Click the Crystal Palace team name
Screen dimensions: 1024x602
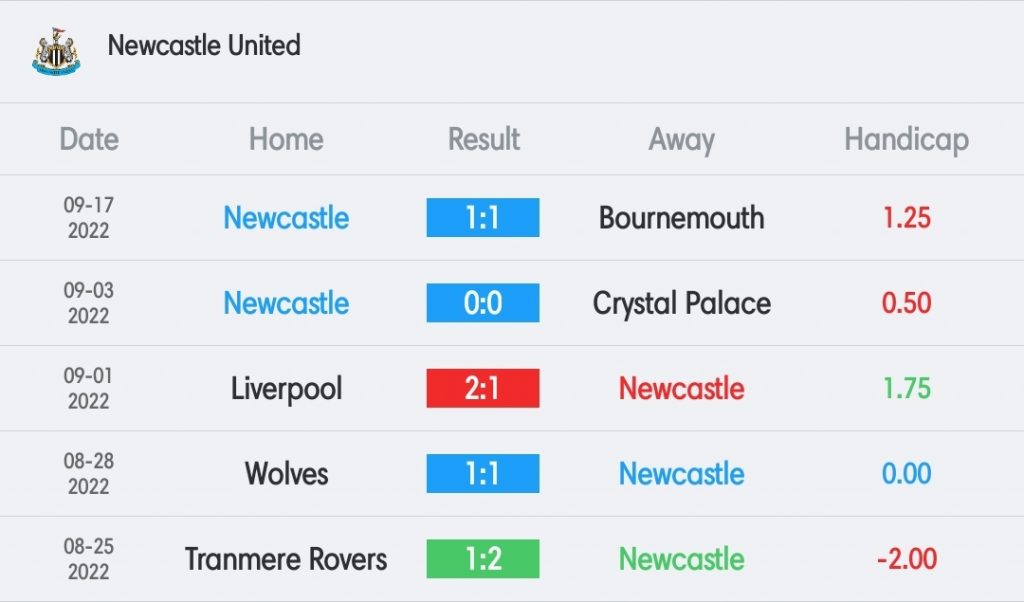[681, 304]
